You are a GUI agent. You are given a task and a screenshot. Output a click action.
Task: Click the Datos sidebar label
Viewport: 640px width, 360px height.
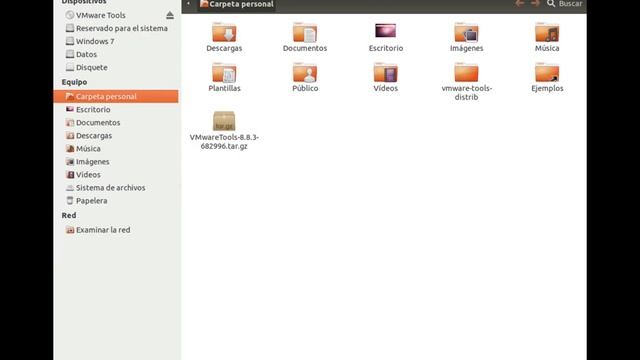coord(87,54)
